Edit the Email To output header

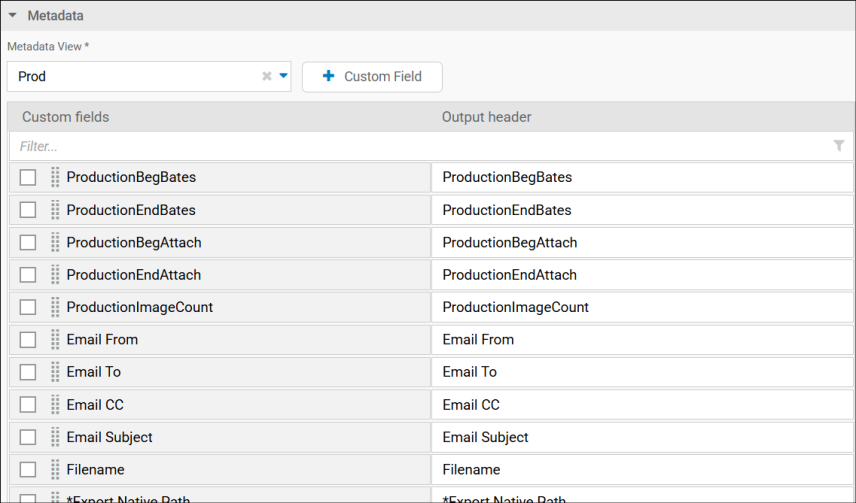coord(642,372)
